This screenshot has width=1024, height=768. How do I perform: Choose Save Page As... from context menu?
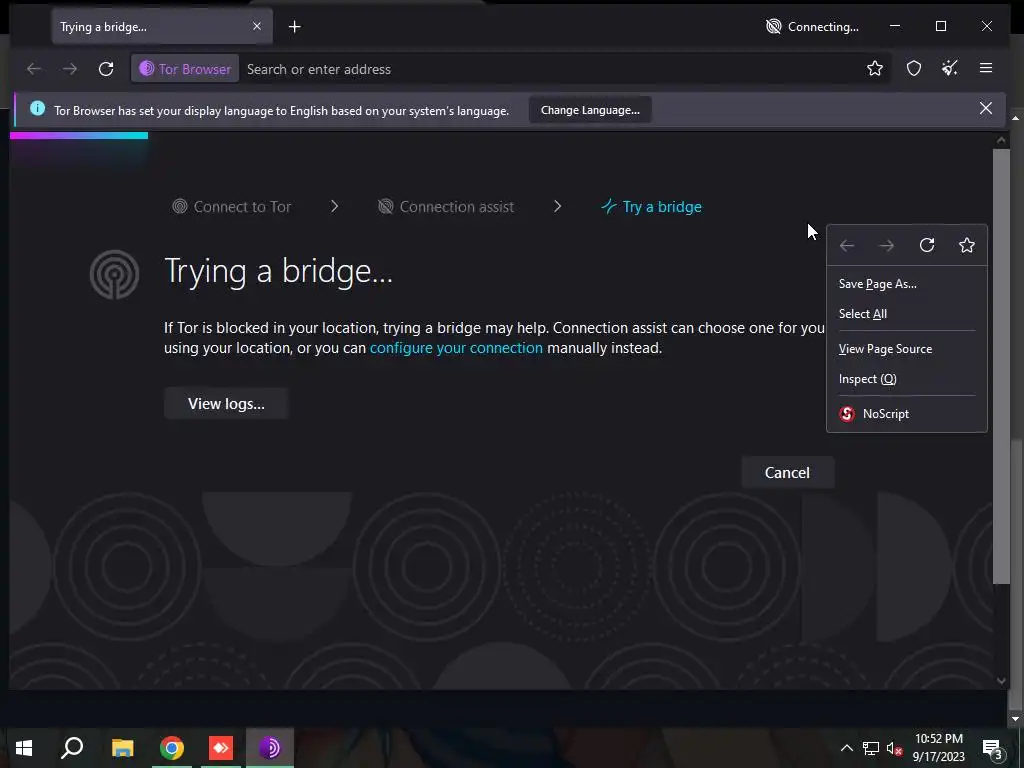click(x=906, y=284)
